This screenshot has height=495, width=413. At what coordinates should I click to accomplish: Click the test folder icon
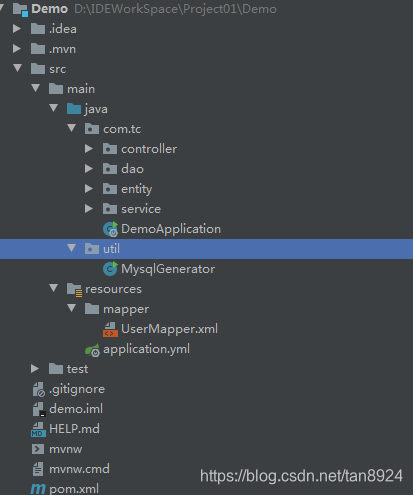[56, 369]
